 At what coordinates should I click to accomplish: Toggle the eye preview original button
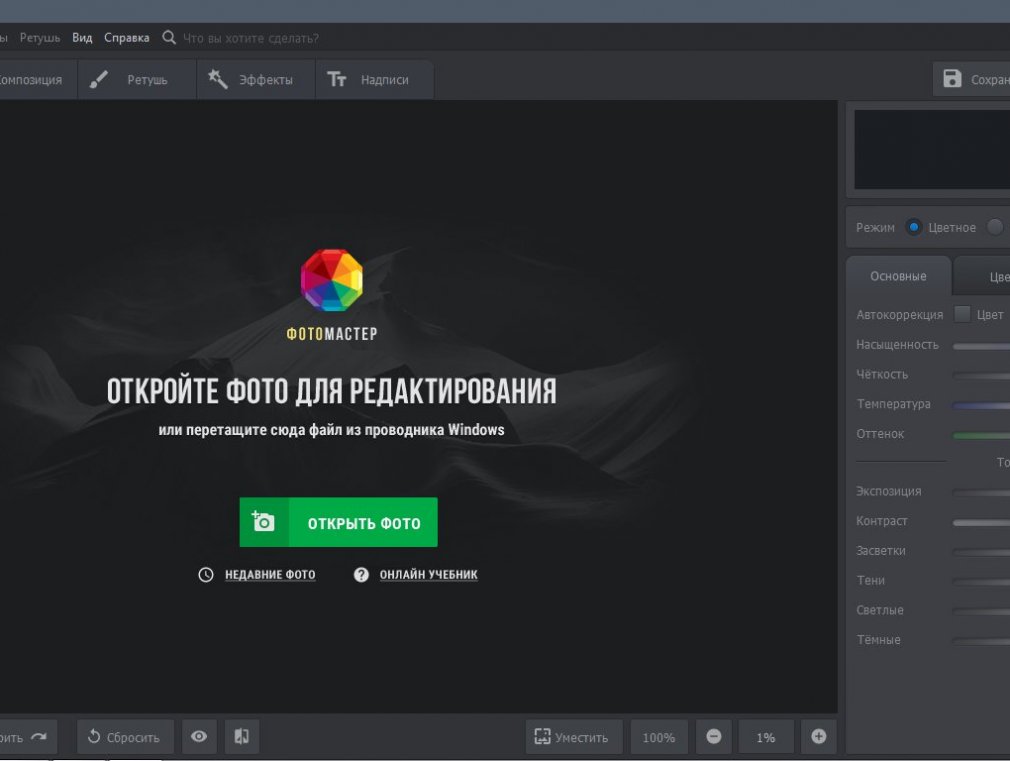tap(199, 737)
